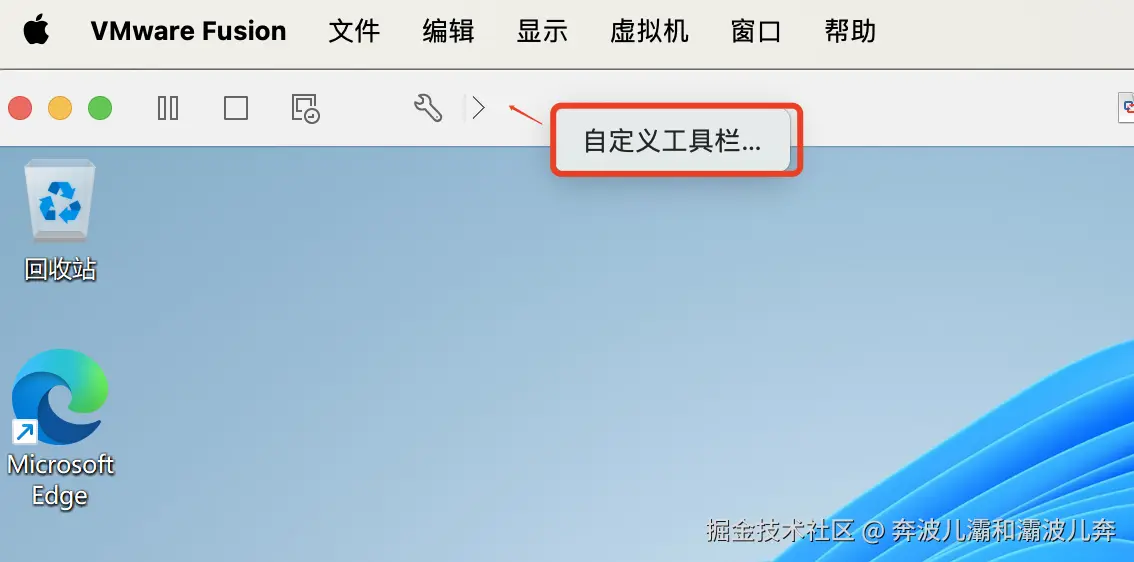1134x562 pixels.
Task: Open virtual machine settings via wrench icon
Action: coord(428,108)
